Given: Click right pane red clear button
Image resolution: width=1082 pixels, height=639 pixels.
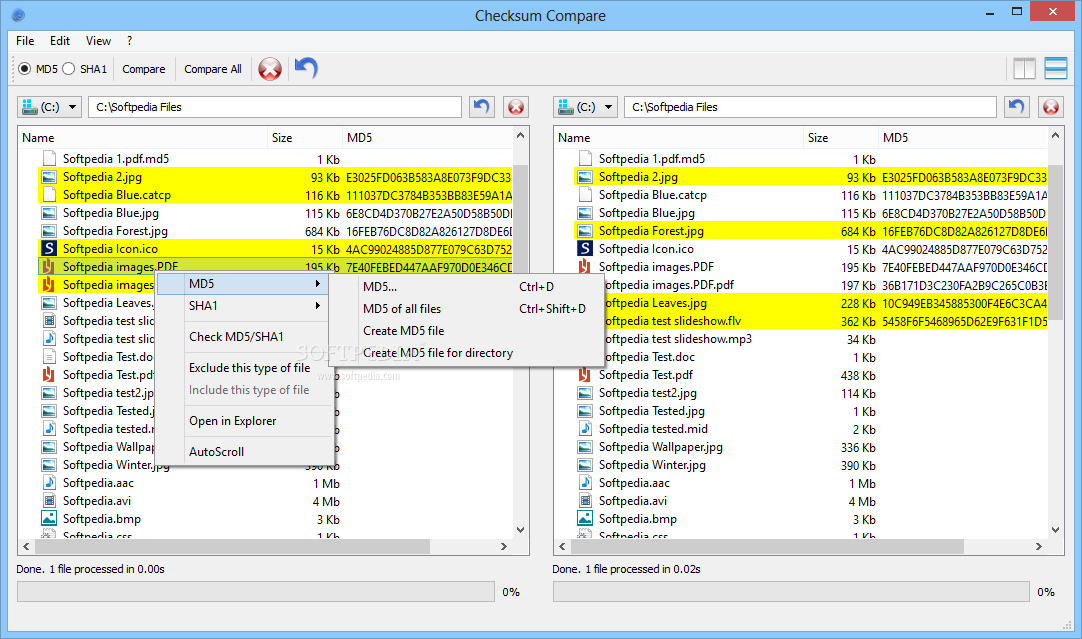Looking at the screenshot, I should click(1051, 107).
